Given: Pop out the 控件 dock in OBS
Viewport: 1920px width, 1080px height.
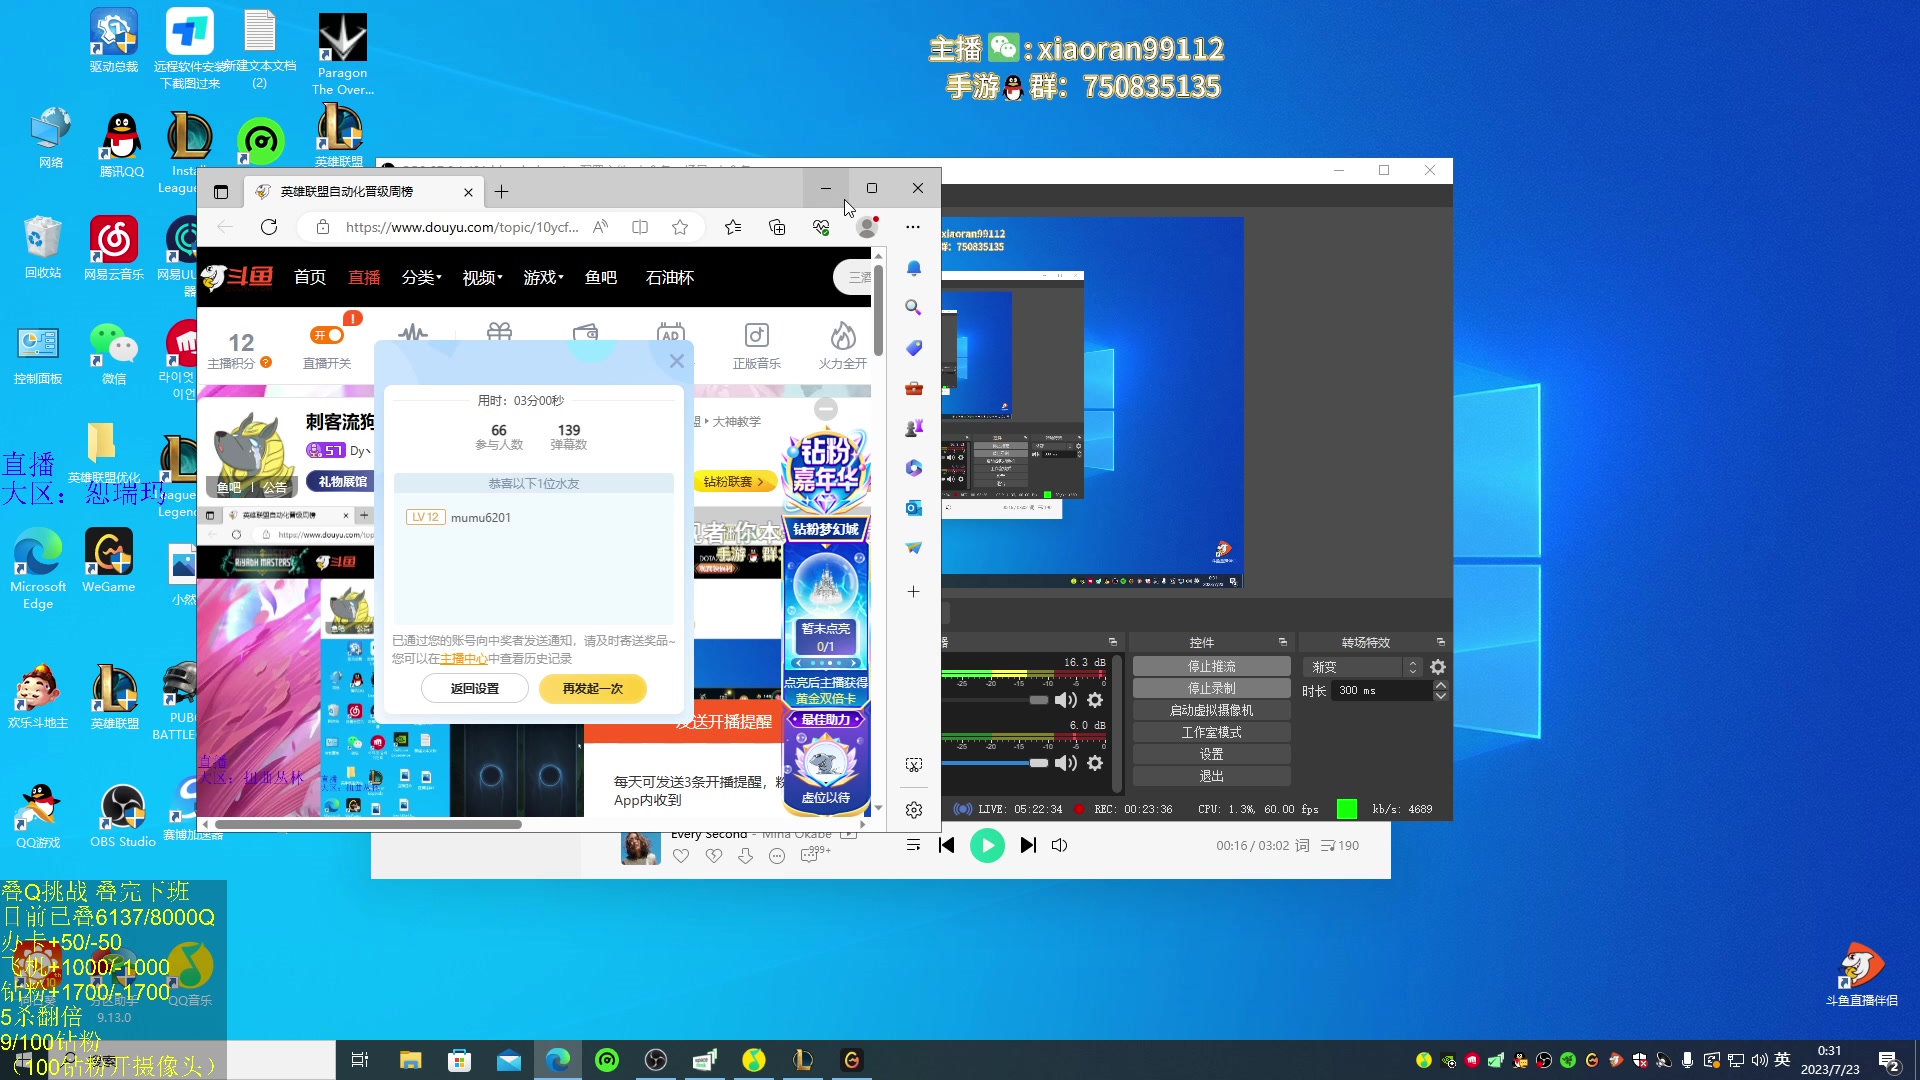Looking at the screenshot, I should (x=1283, y=642).
